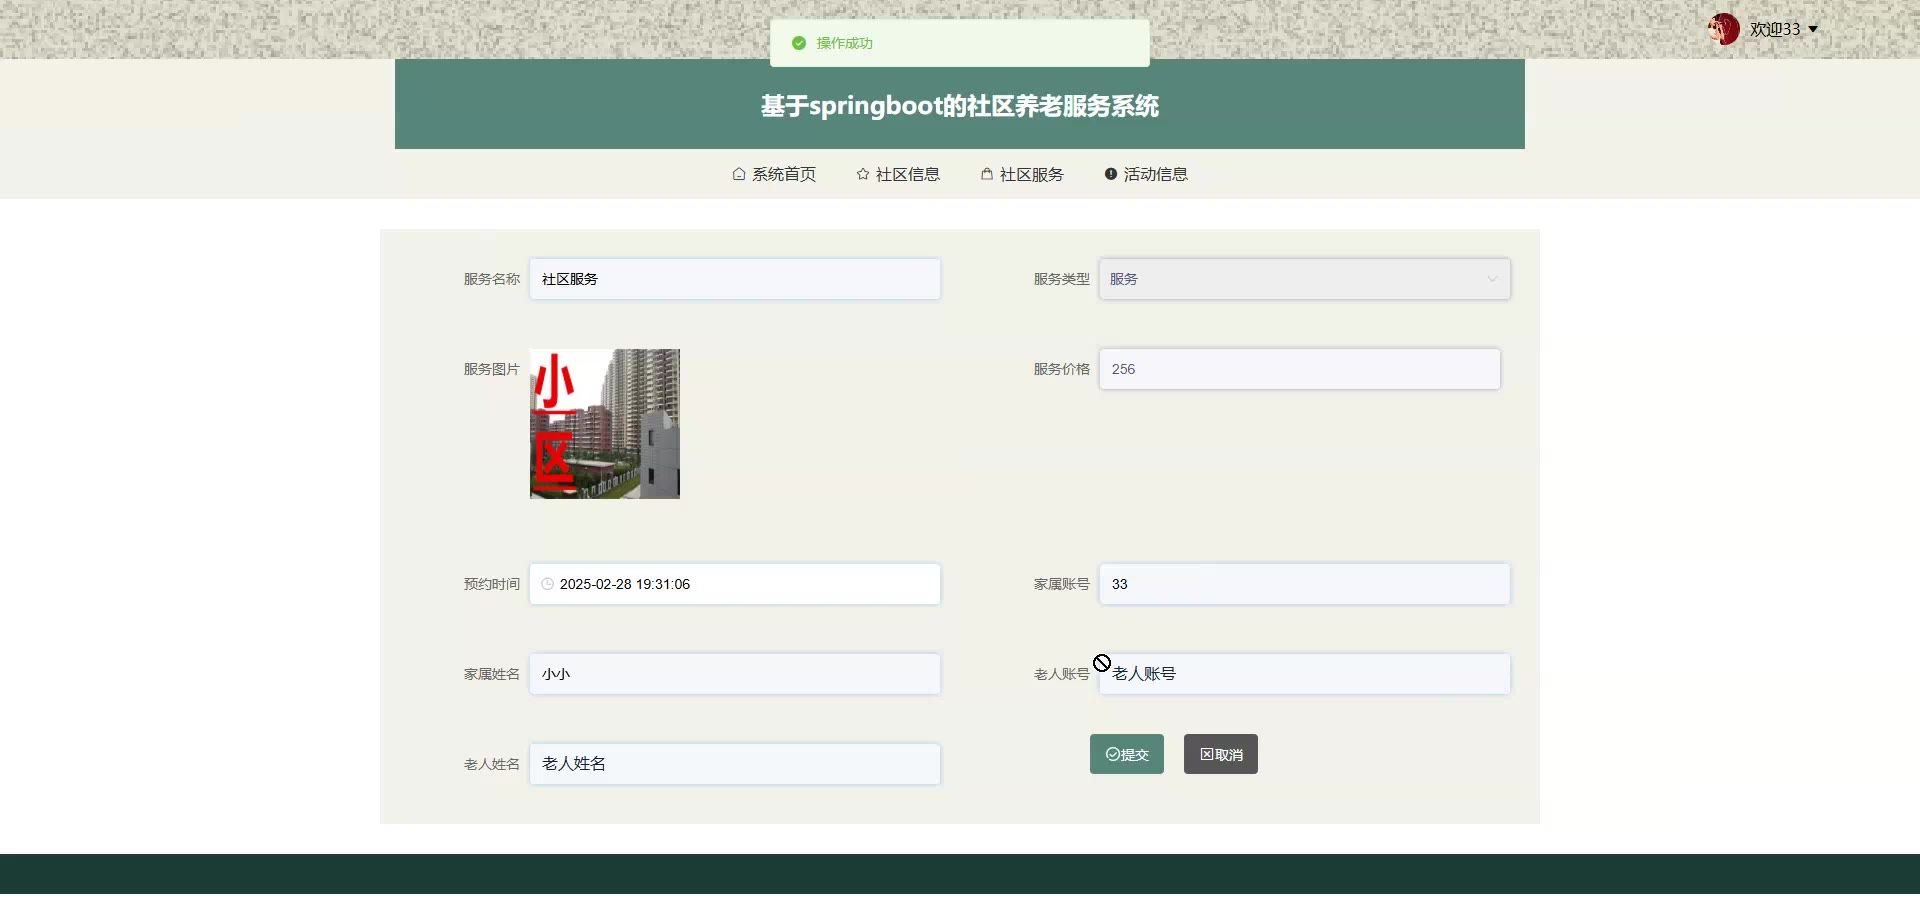The width and height of the screenshot is (1920, 912).
Task: Click the info icon beside 活动信息
Action: (x=1111, y=174)
